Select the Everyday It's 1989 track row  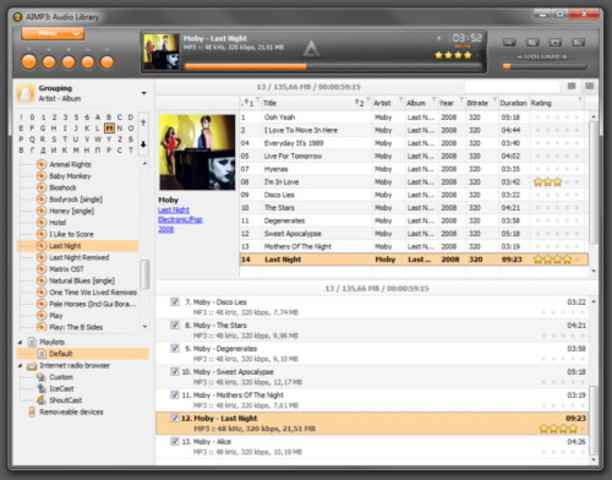coord(414,143)
